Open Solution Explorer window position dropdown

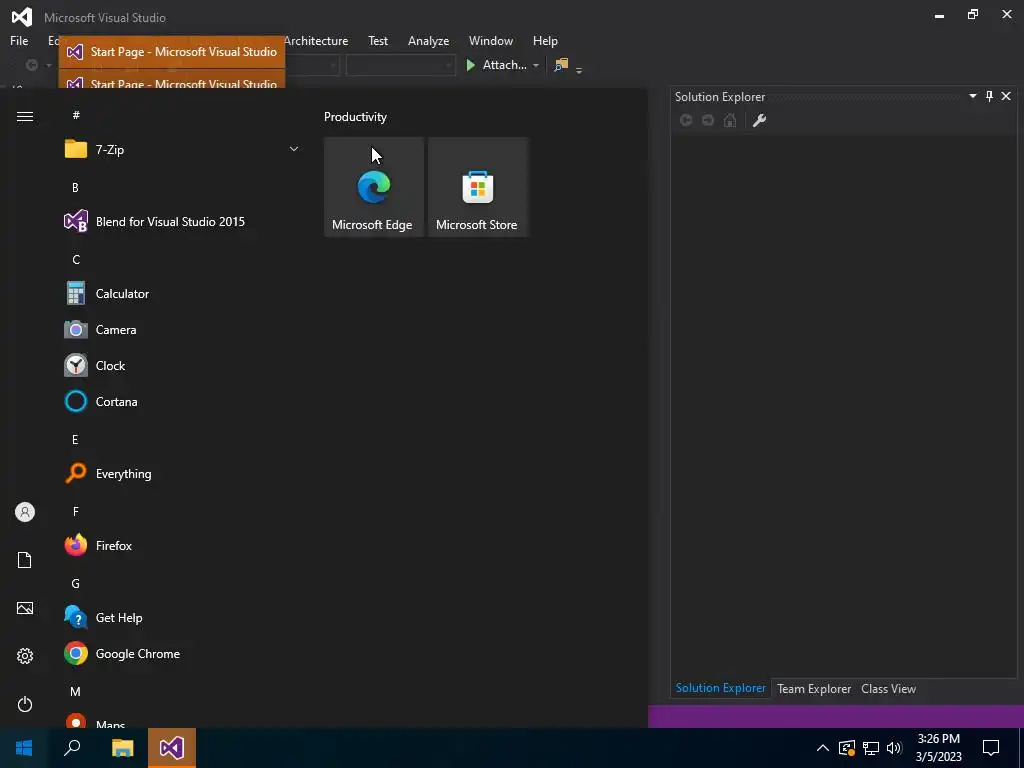pyautogui.click(x=972, y=96)
